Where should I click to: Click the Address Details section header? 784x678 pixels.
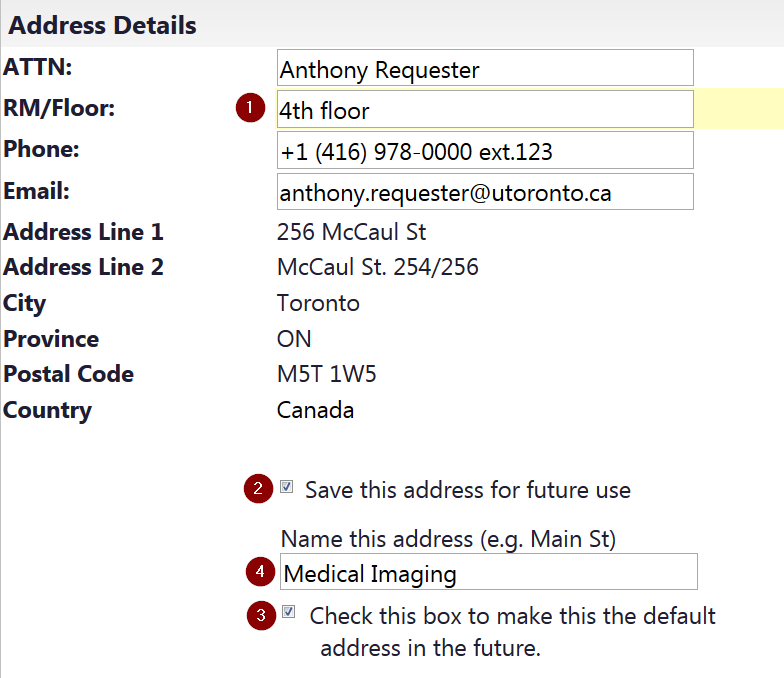click(x=103, y=25)
